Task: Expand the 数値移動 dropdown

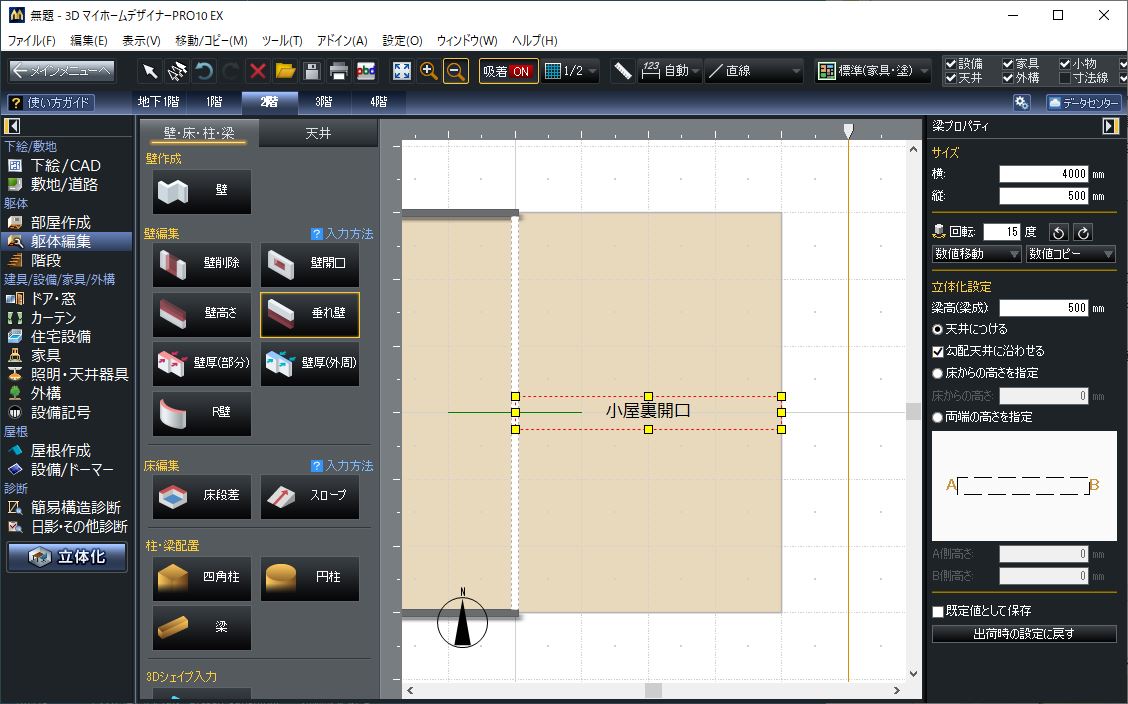Action: [x=976, y=255]
